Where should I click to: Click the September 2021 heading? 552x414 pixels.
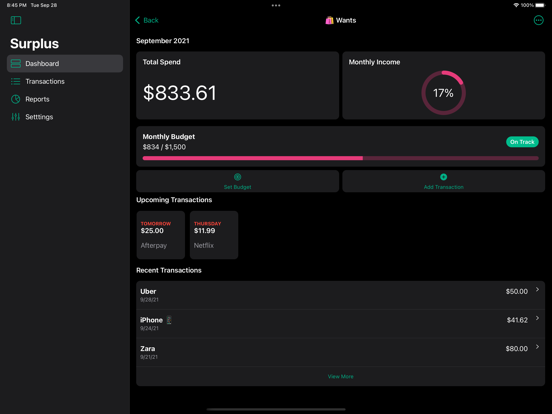click(163, 41)
